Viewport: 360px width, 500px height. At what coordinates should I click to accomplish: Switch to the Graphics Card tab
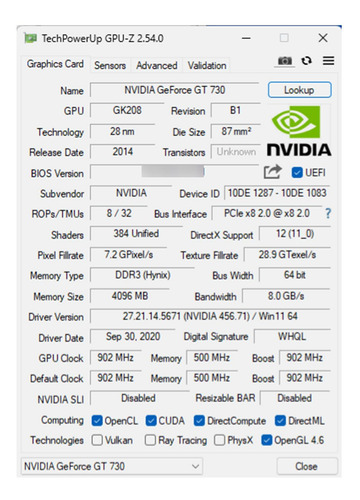click(55, 64)
